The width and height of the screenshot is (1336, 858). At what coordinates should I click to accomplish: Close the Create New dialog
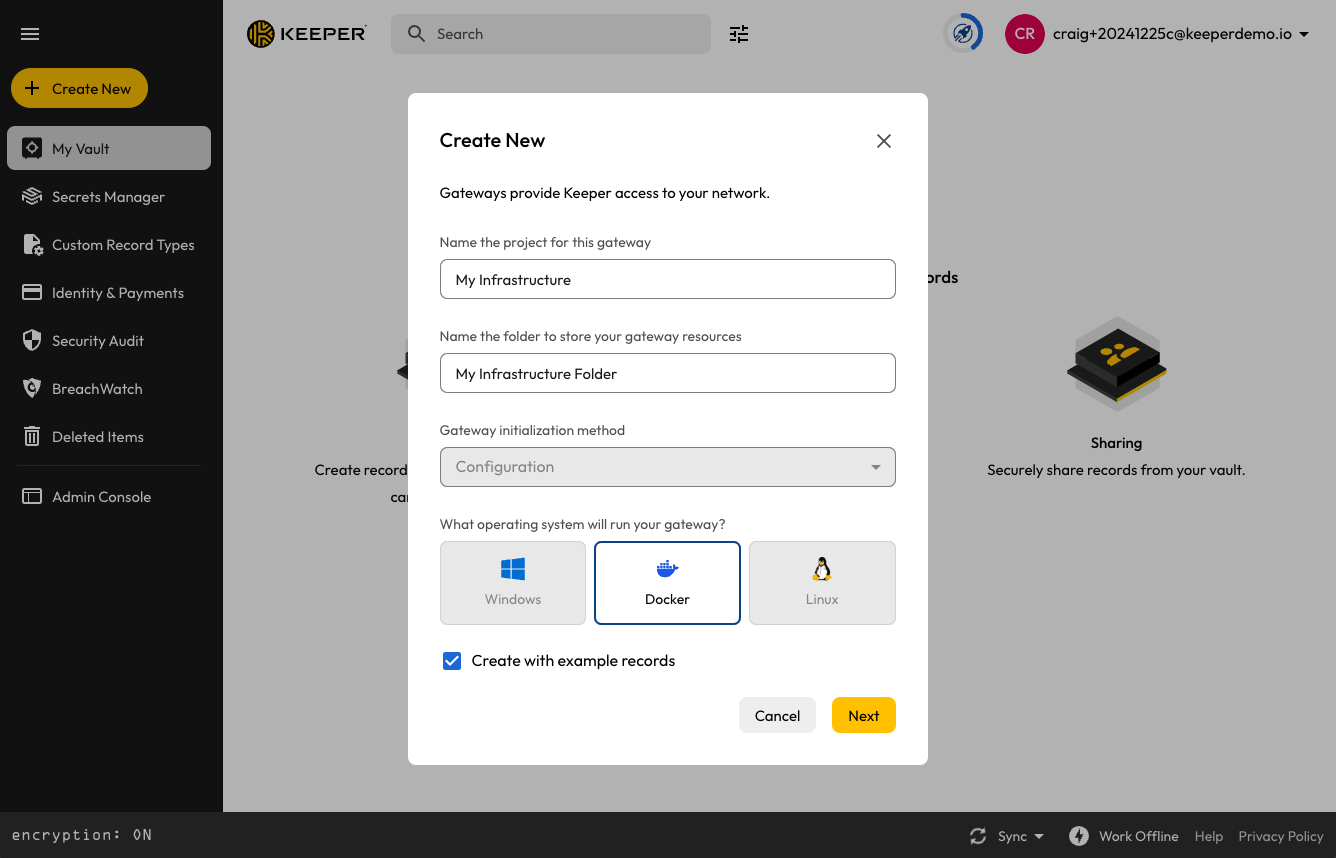(x=883, y=141)
